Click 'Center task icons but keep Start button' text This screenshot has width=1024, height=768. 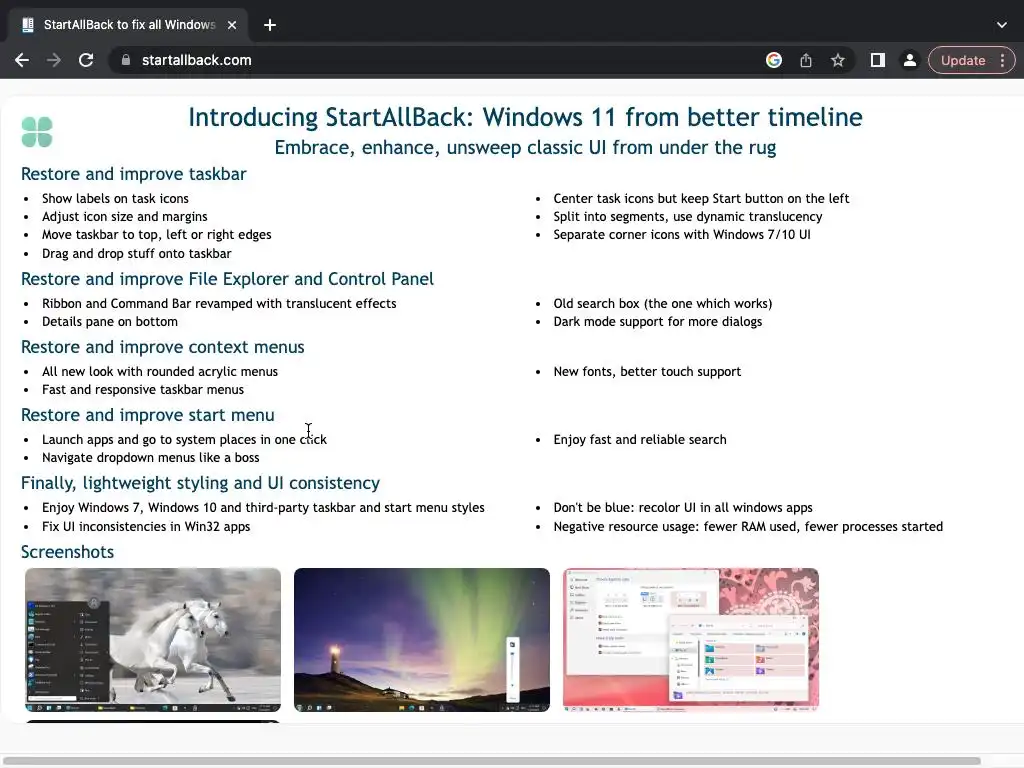[701, 199]
